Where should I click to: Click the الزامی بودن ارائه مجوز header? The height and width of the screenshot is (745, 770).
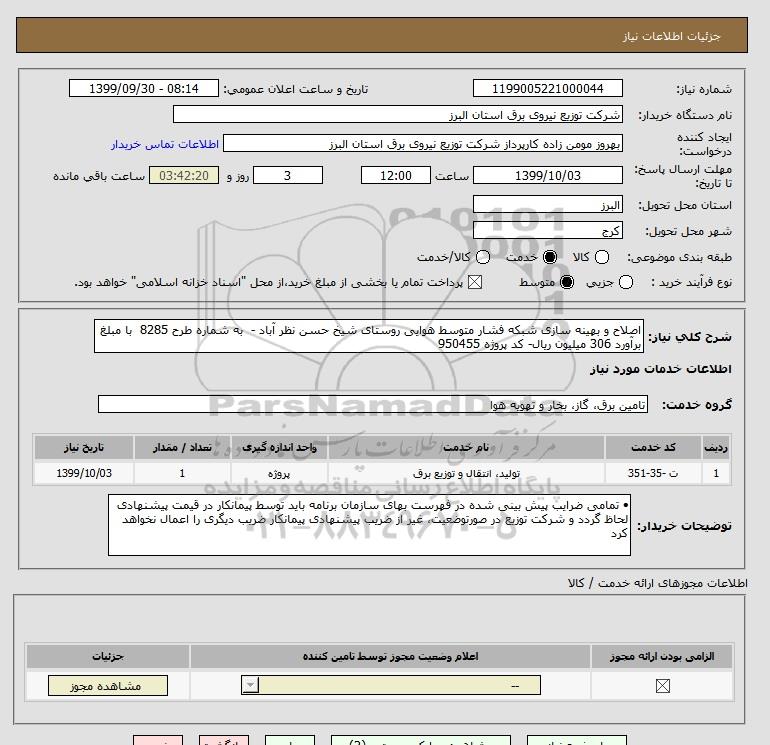pyautogui.click(x=662, y=656)
